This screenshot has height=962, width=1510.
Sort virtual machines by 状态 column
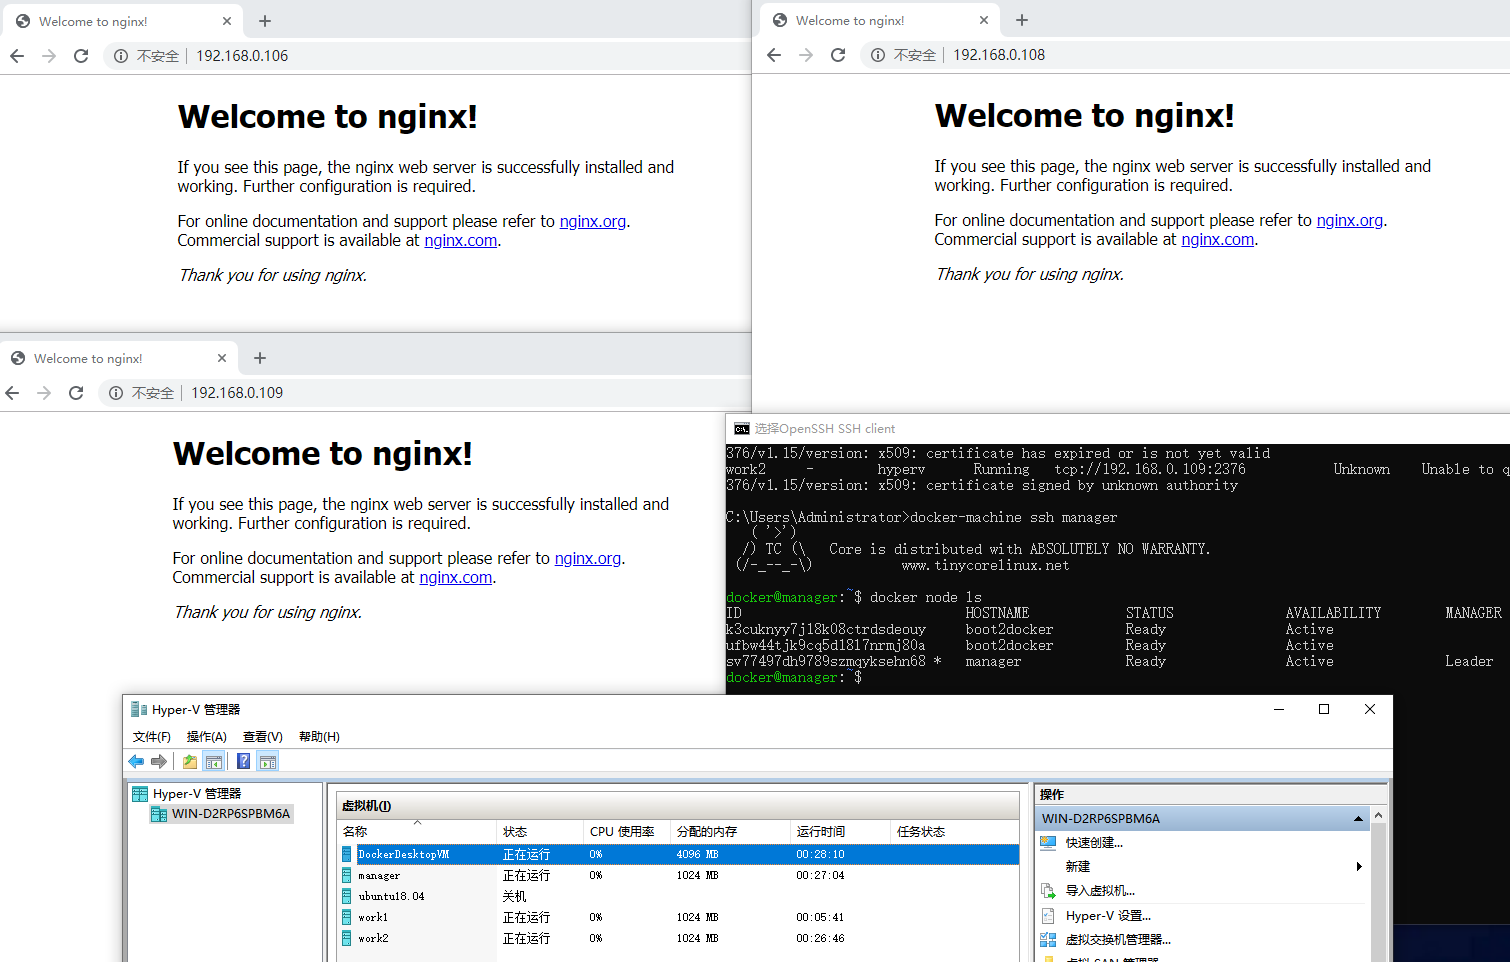(x=540, y=832)
